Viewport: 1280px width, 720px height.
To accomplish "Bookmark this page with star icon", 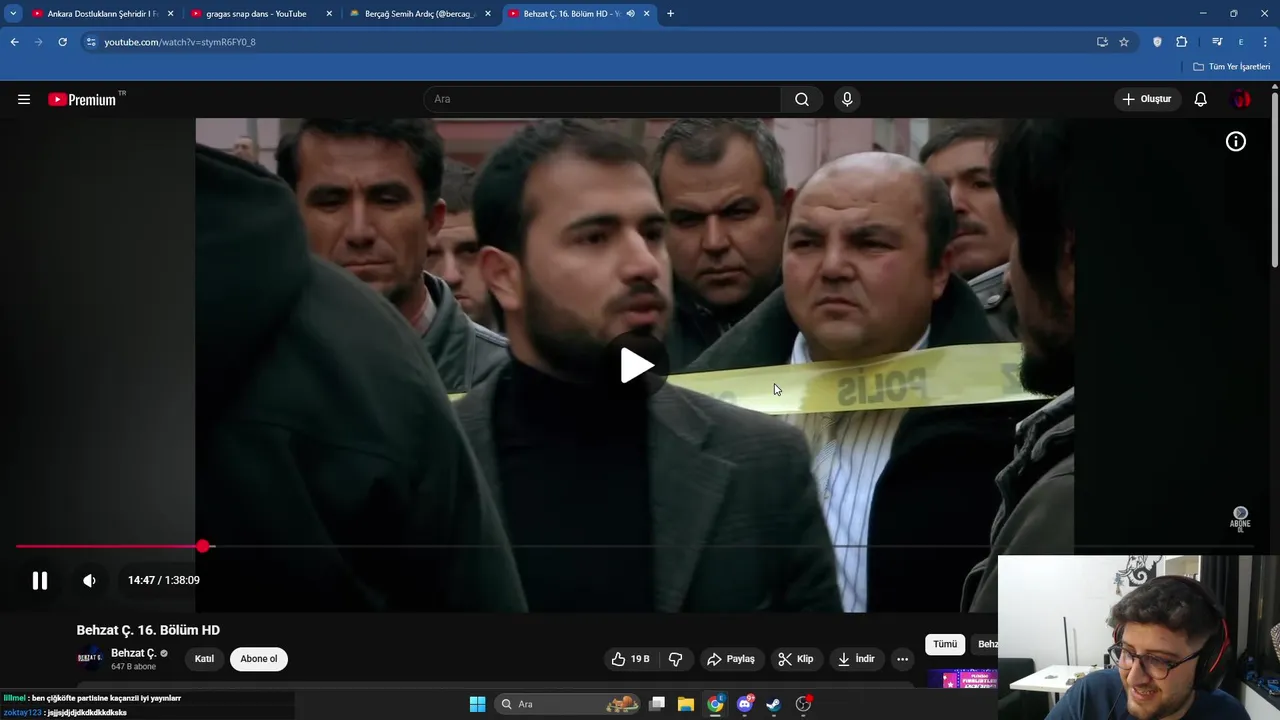I will coord(1124,42).
